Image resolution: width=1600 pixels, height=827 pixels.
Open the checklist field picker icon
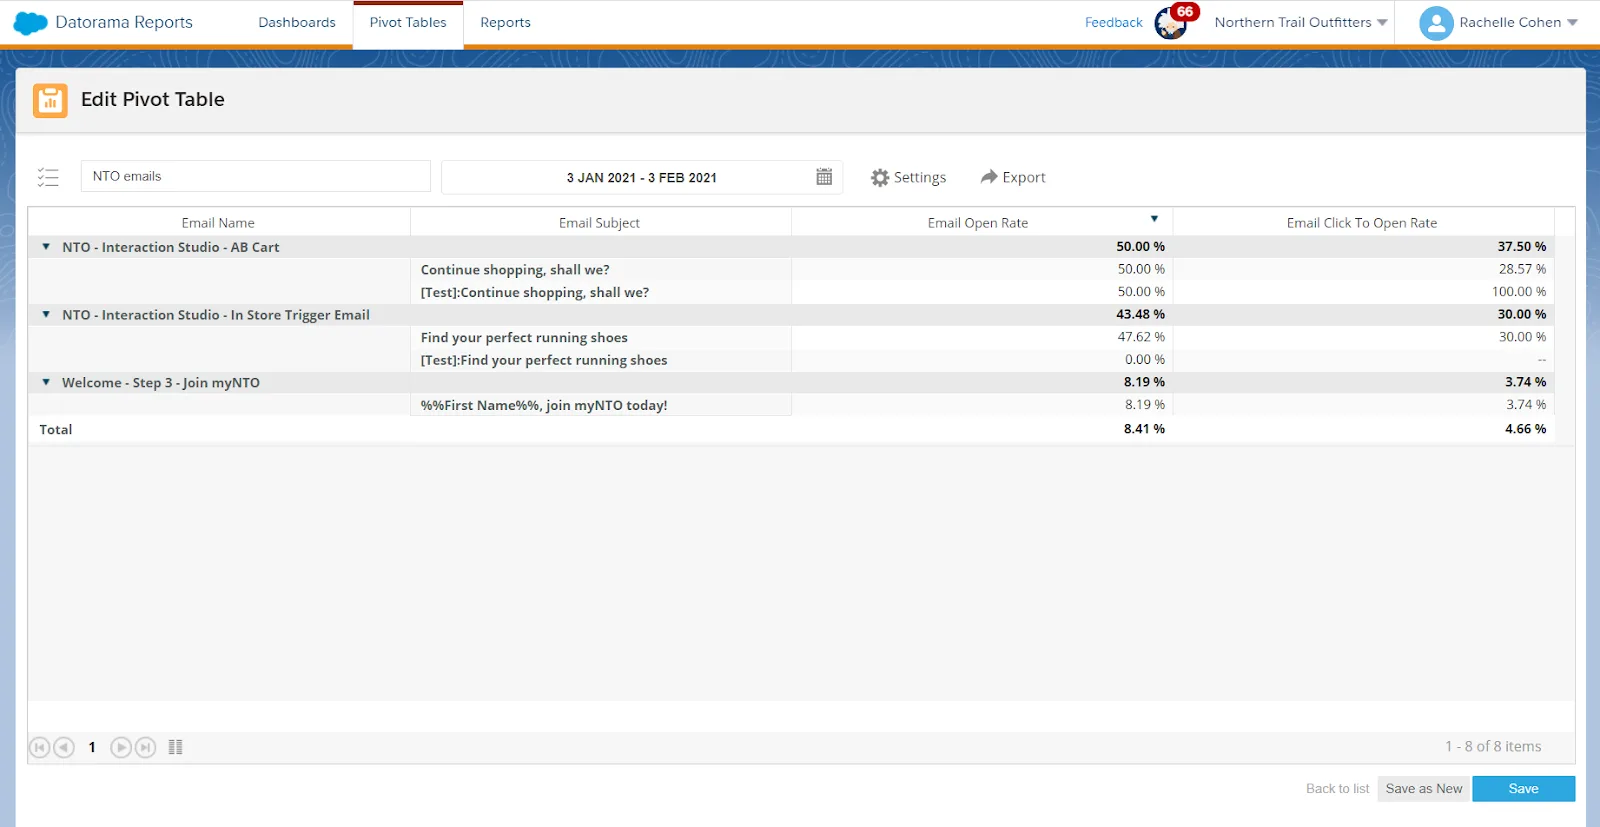click(48, 177)
